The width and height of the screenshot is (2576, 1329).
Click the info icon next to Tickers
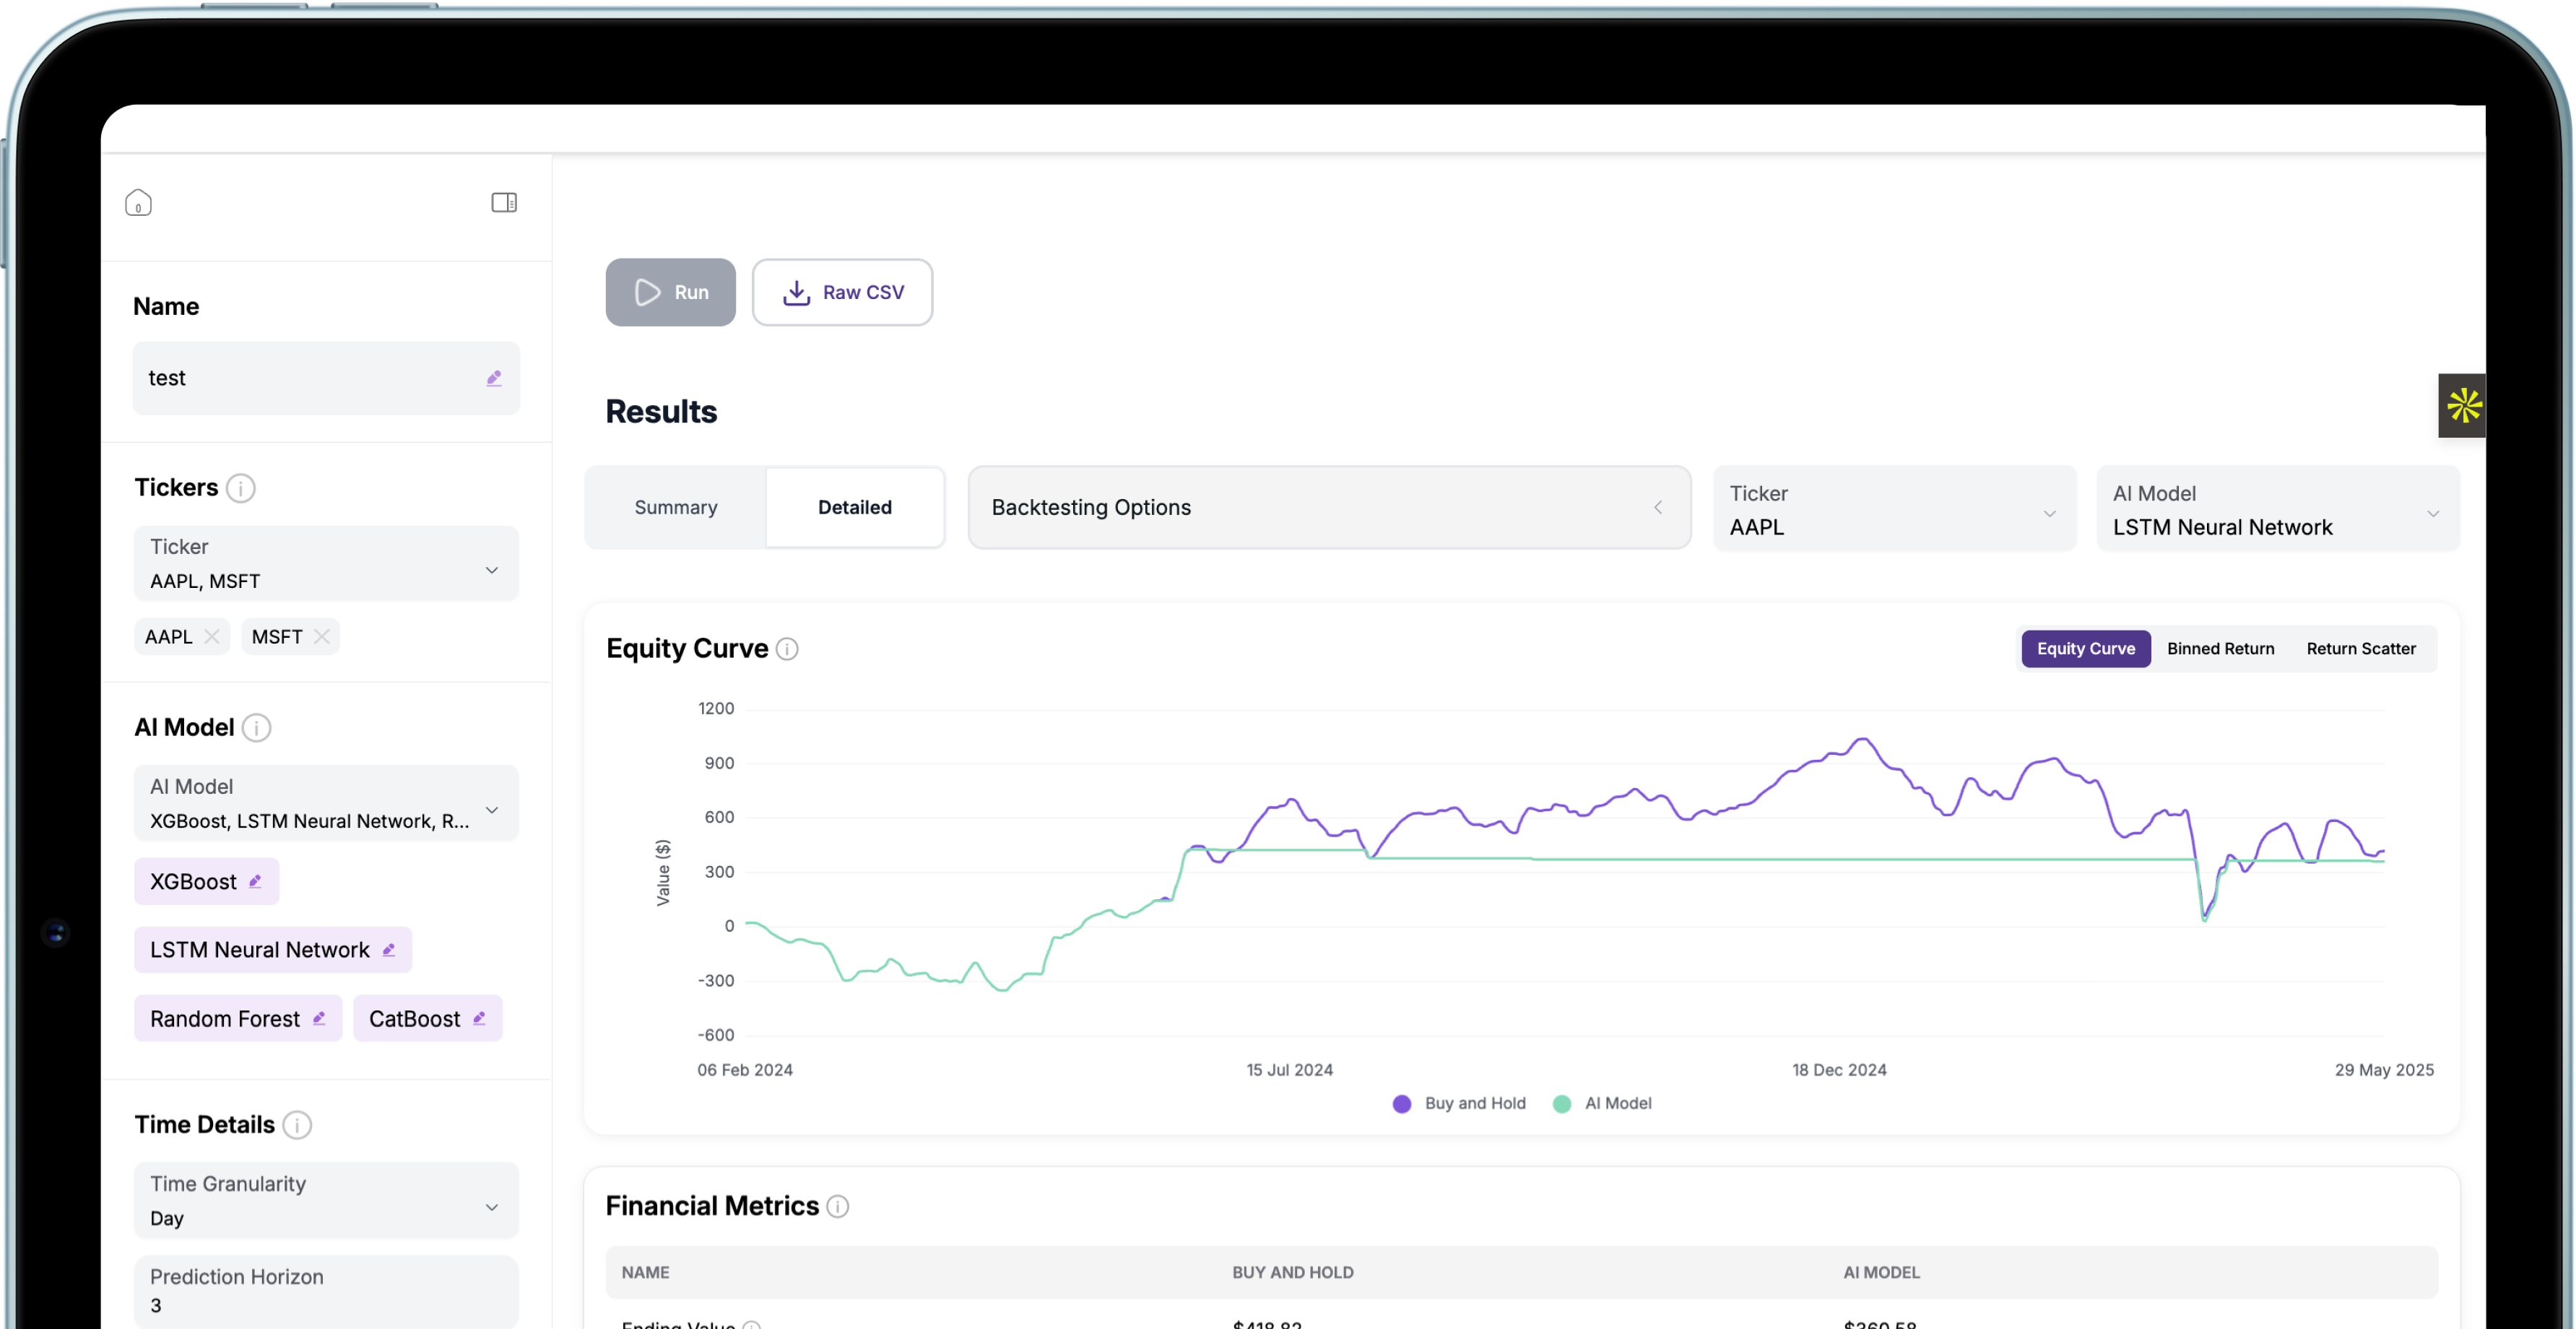click(241, 488)
